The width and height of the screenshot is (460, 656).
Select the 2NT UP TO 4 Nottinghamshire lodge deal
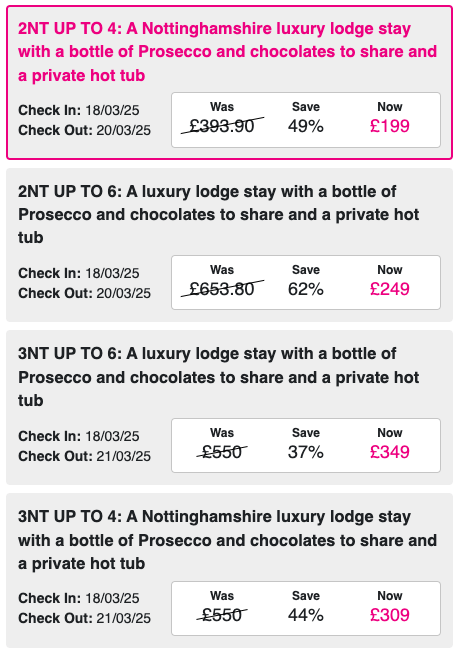click(x=229, y=82)
